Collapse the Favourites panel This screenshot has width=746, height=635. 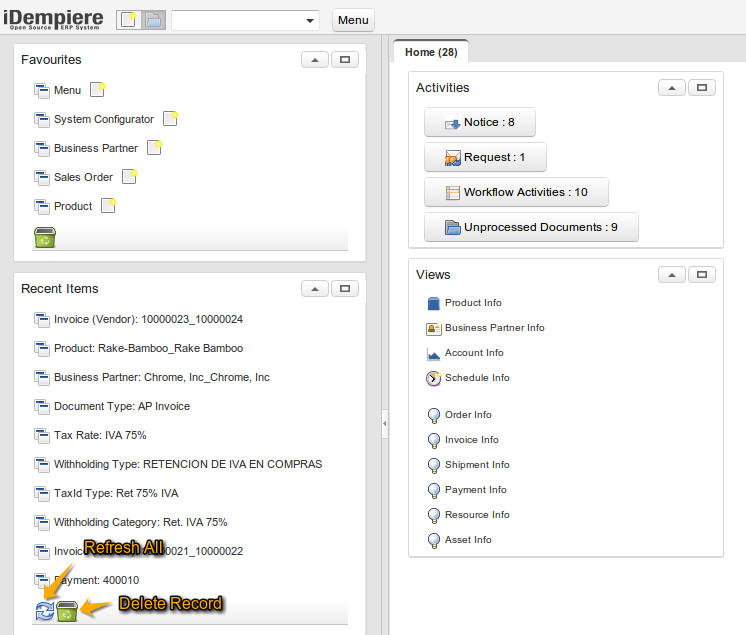tap(315, 60)
